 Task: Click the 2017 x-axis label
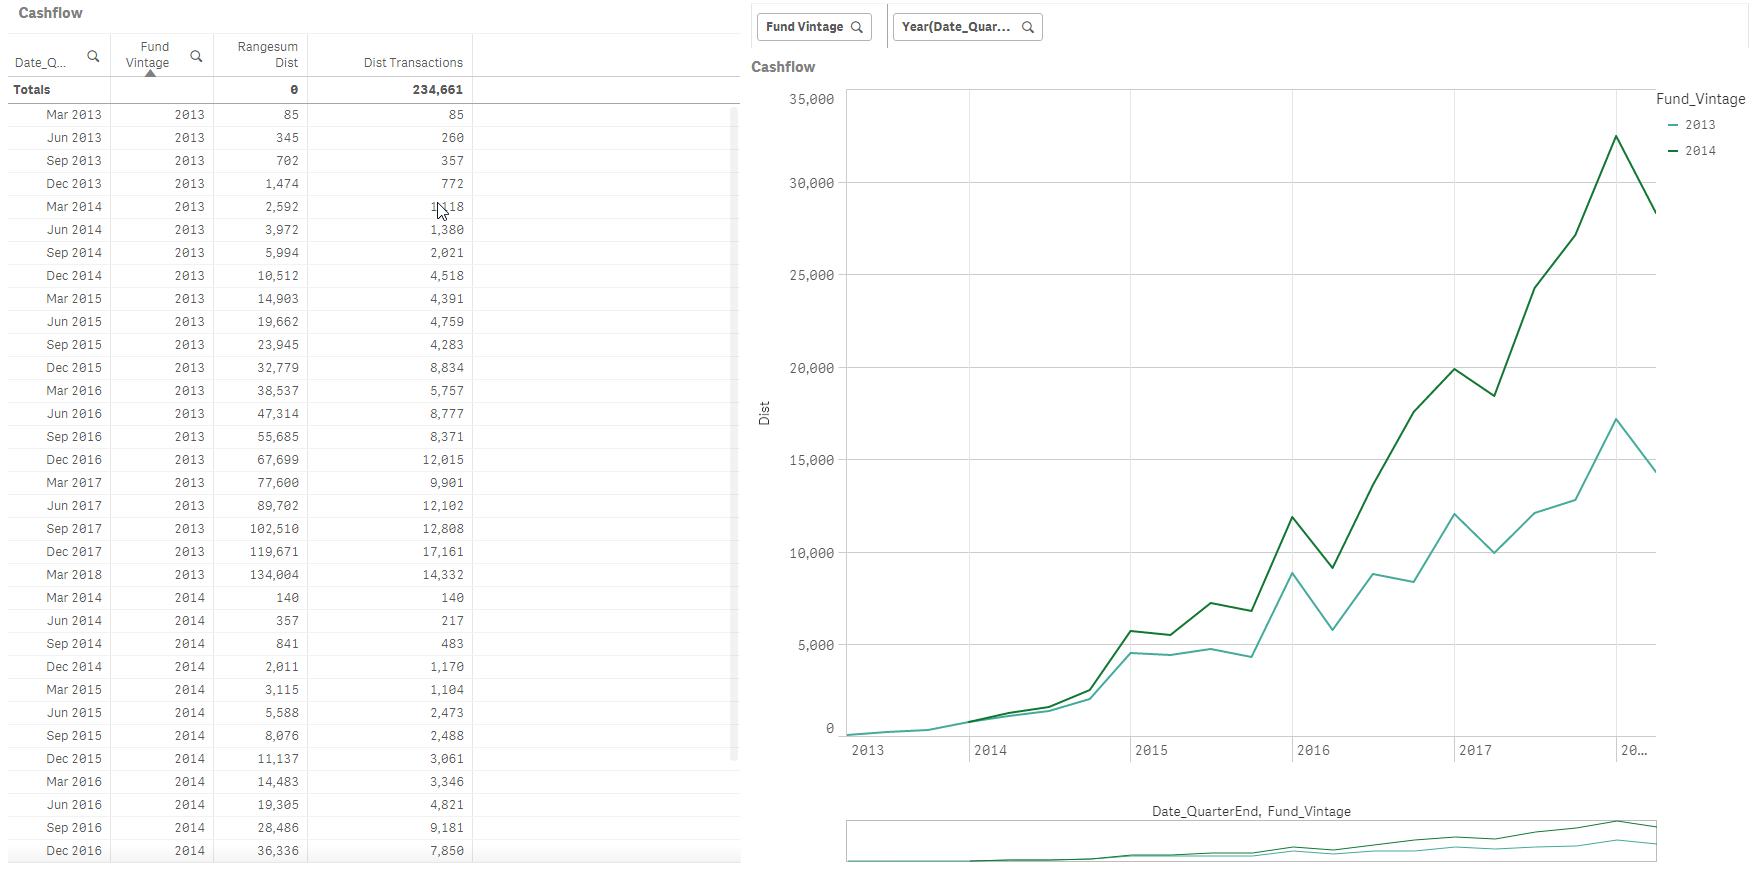(x=1475, y=750)
